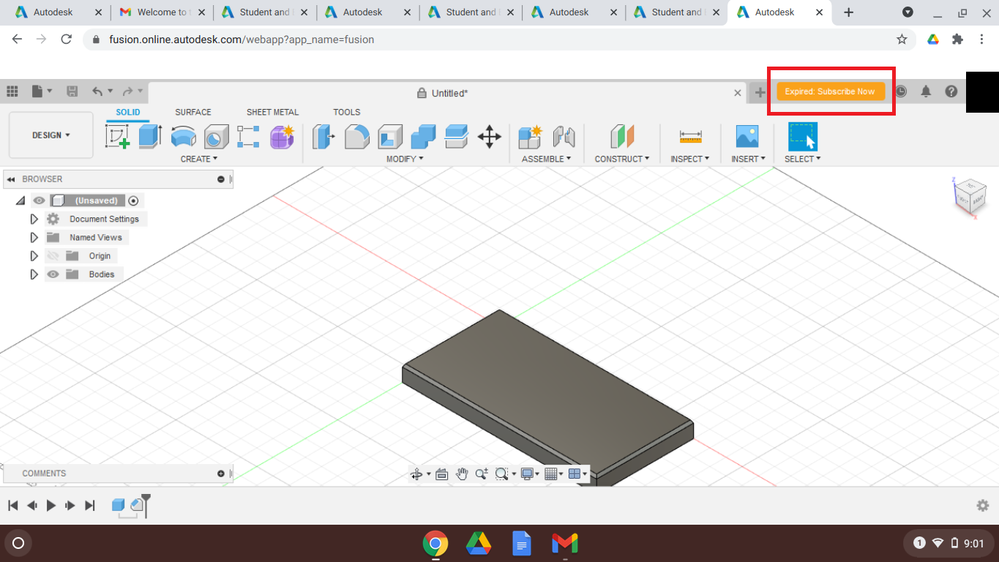The height and width of the screenshot is (562, 999).
Task: Collapse the Unsaved root node
Action: pyautogui.click(x=20, y=200)
